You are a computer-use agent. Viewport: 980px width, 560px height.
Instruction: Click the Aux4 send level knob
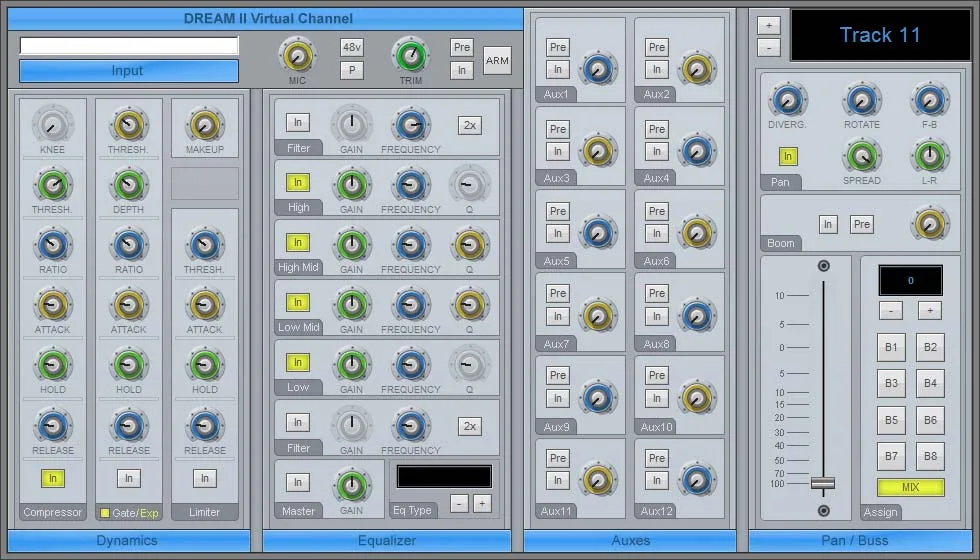pos(697,151)
